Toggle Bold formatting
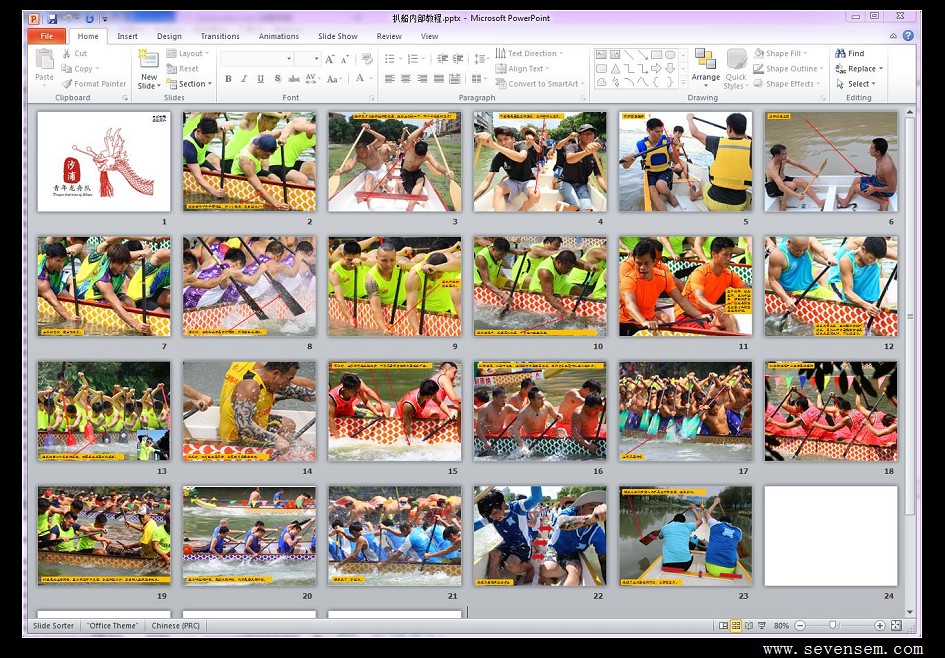The image size is (945, 658). pyautogui.click(x=228, y=78)
